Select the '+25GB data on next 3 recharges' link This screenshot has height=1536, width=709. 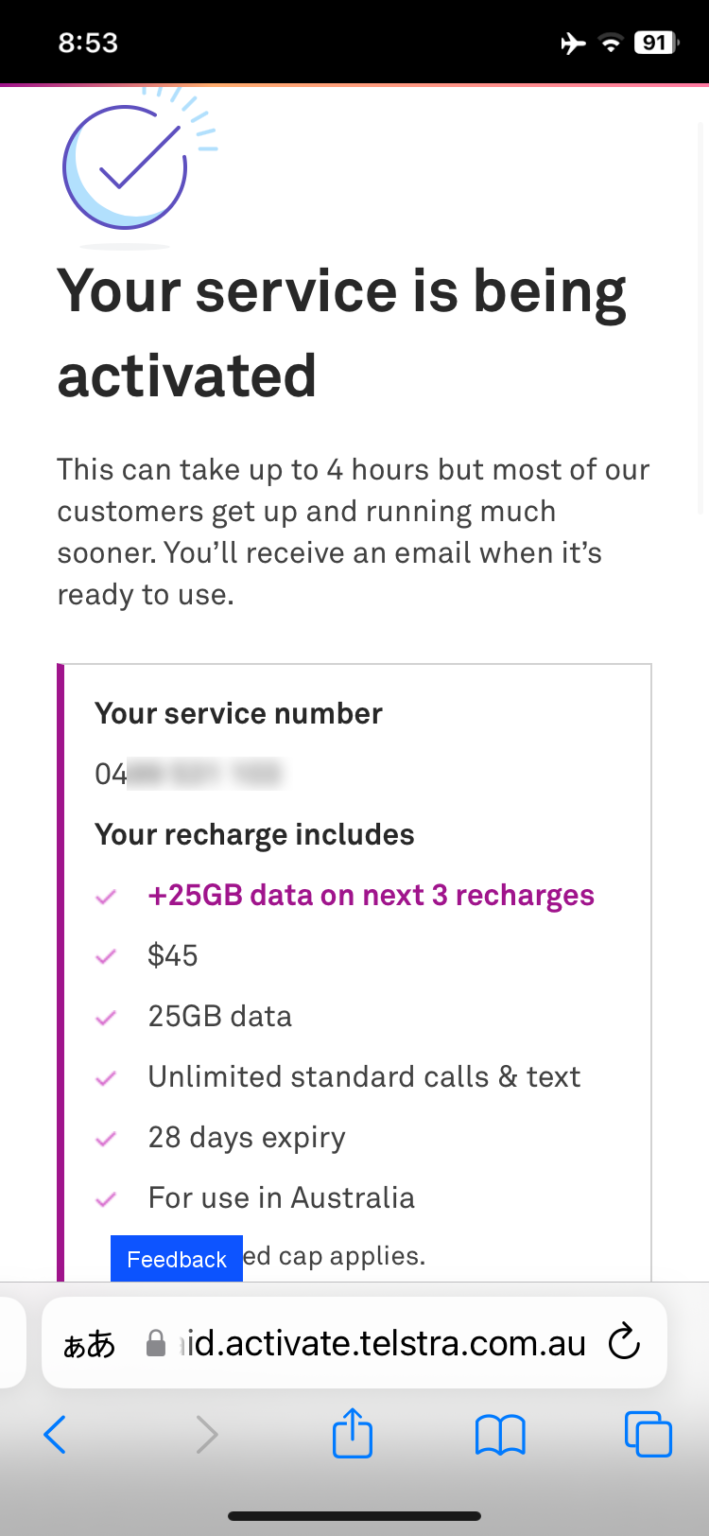tap(371, 895)
